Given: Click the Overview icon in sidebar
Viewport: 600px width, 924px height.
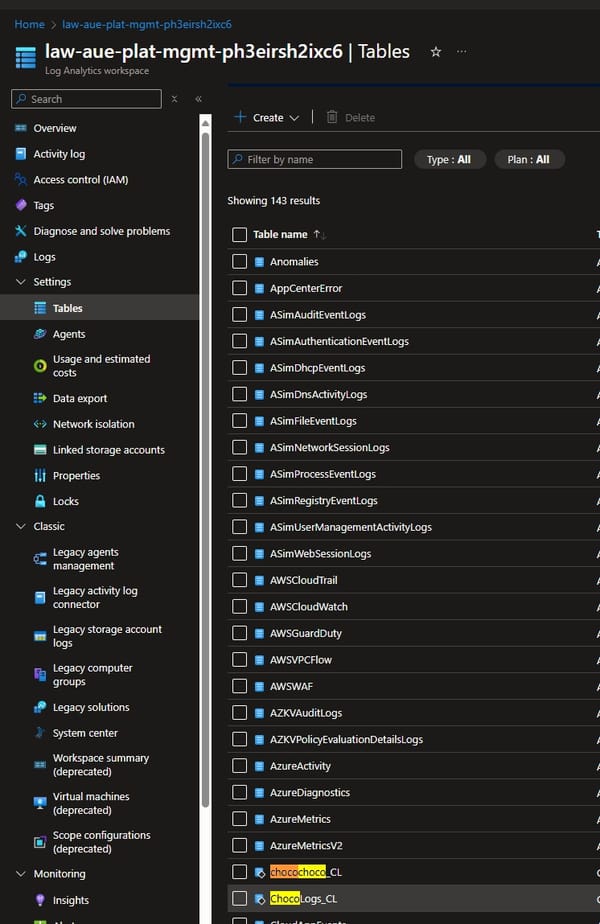Looking at the screenshot, I should click(x=21, y=128).
